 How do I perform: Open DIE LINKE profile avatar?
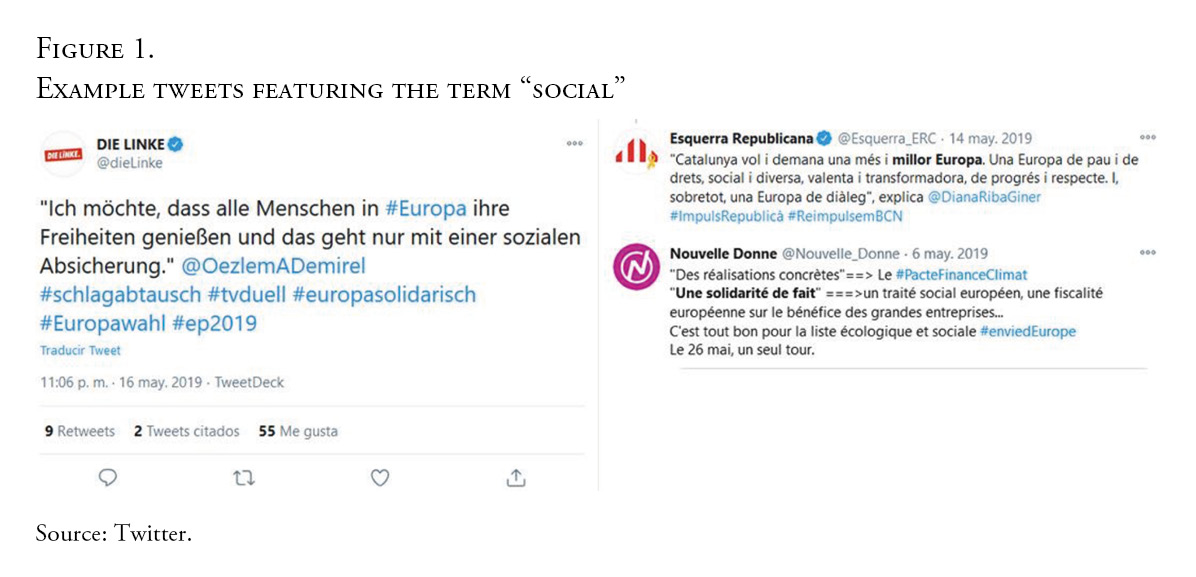pyautogui.click(x=65, y=153)
